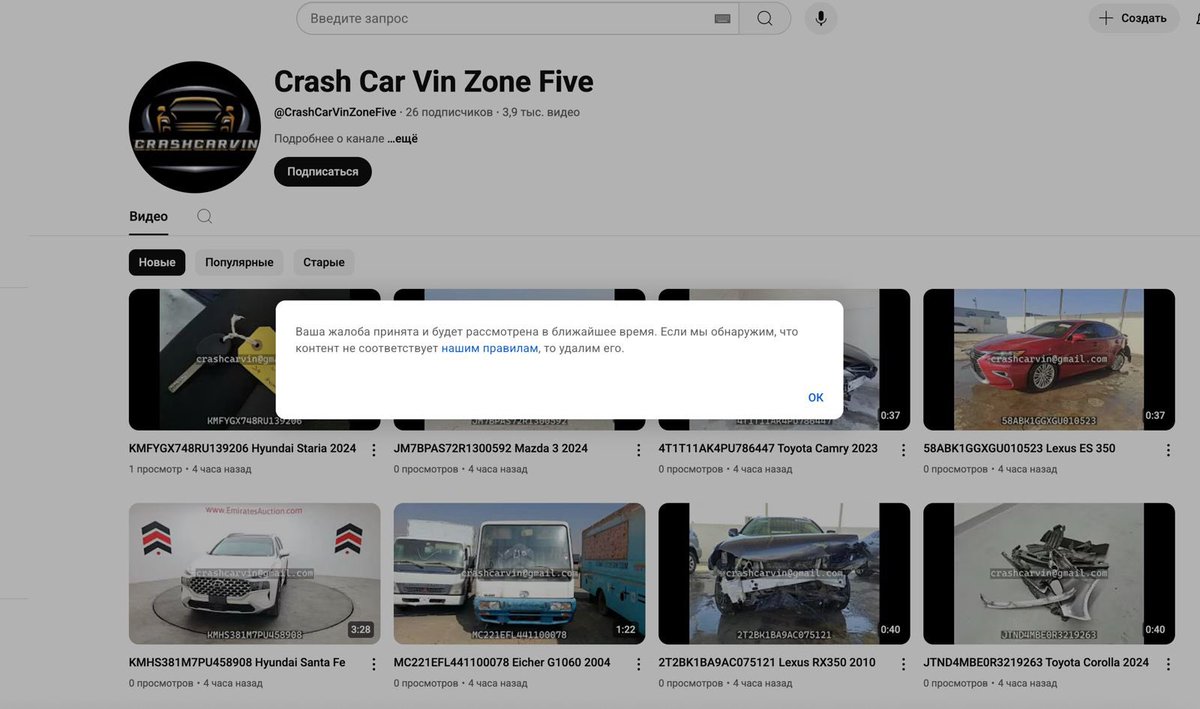Select the Популярные filter chip
The height and width of the screenshot is (709, 1200).
coord(239,262)
